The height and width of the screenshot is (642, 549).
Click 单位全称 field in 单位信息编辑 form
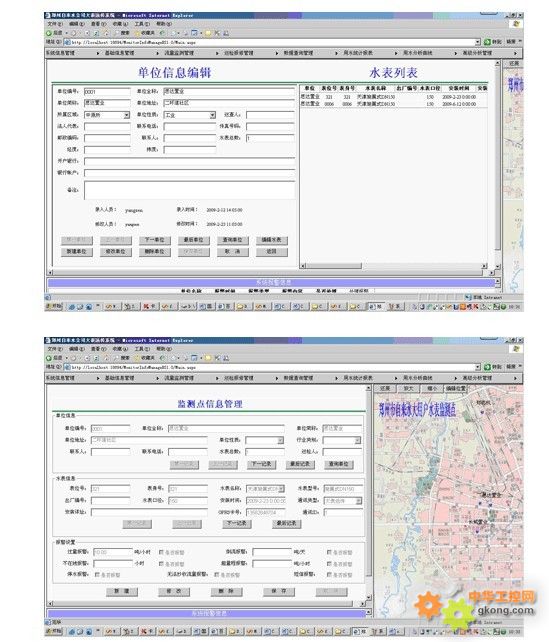229,91
